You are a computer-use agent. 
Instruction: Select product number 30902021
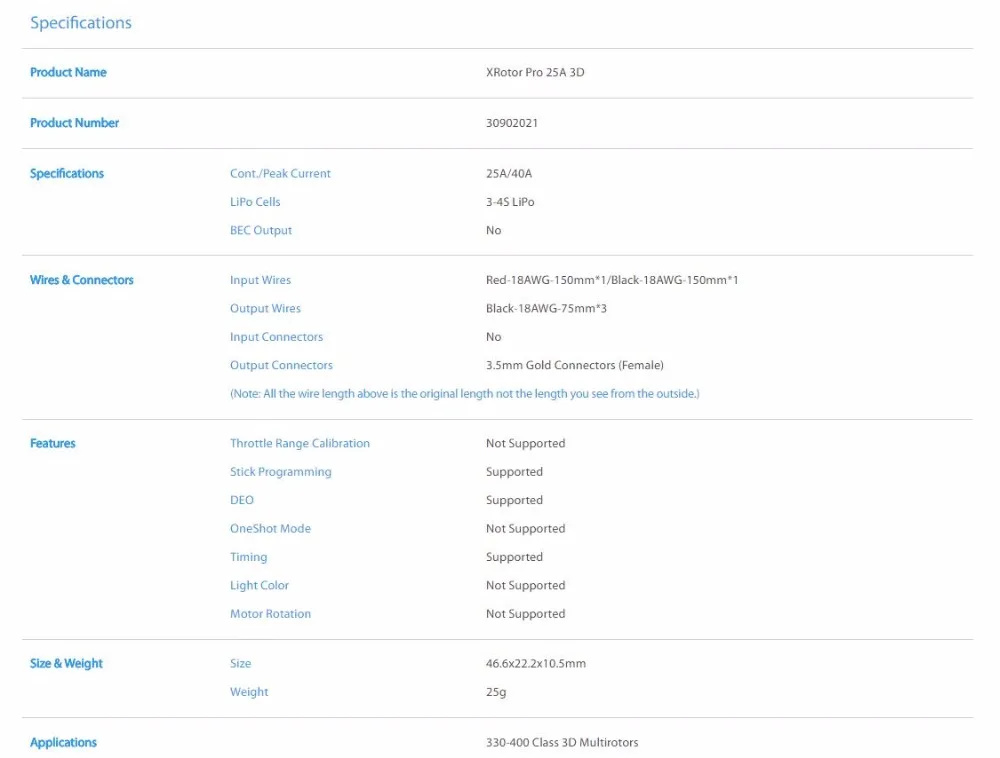tap(511, 123)
